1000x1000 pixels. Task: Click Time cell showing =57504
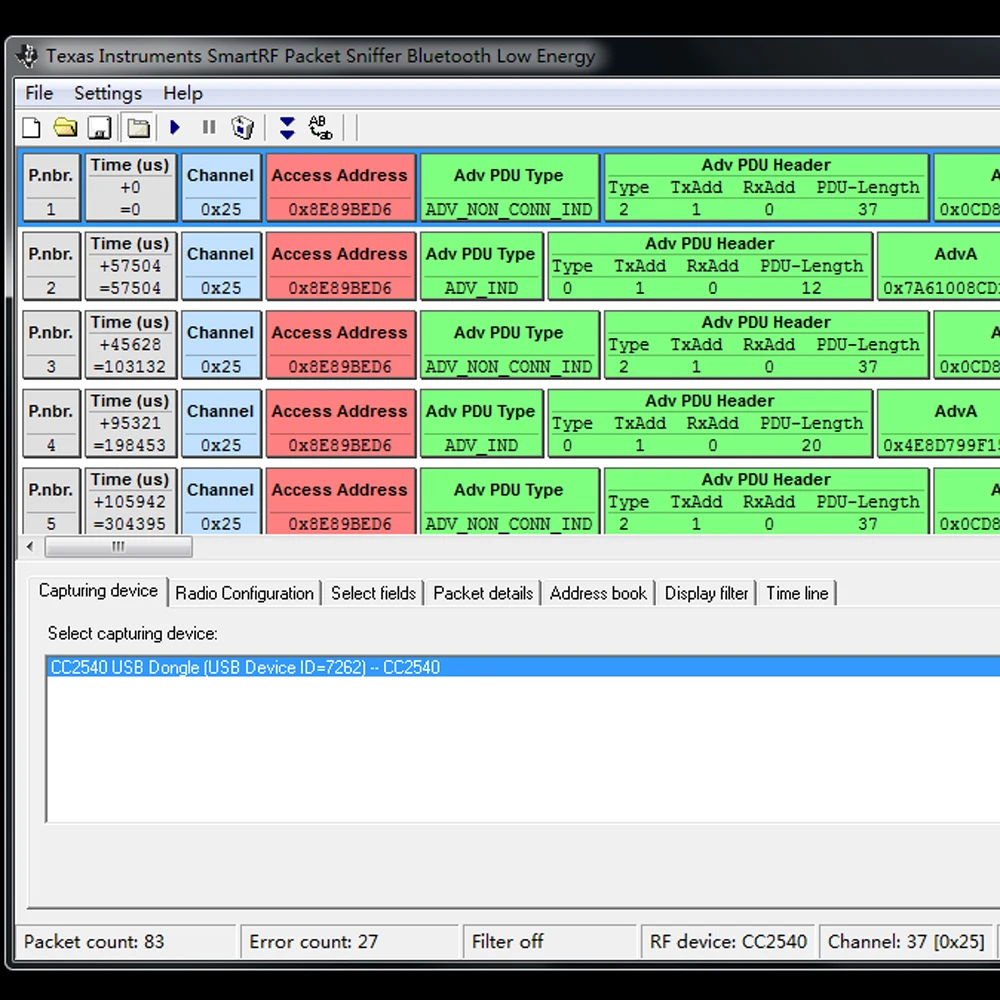(130, 265)
